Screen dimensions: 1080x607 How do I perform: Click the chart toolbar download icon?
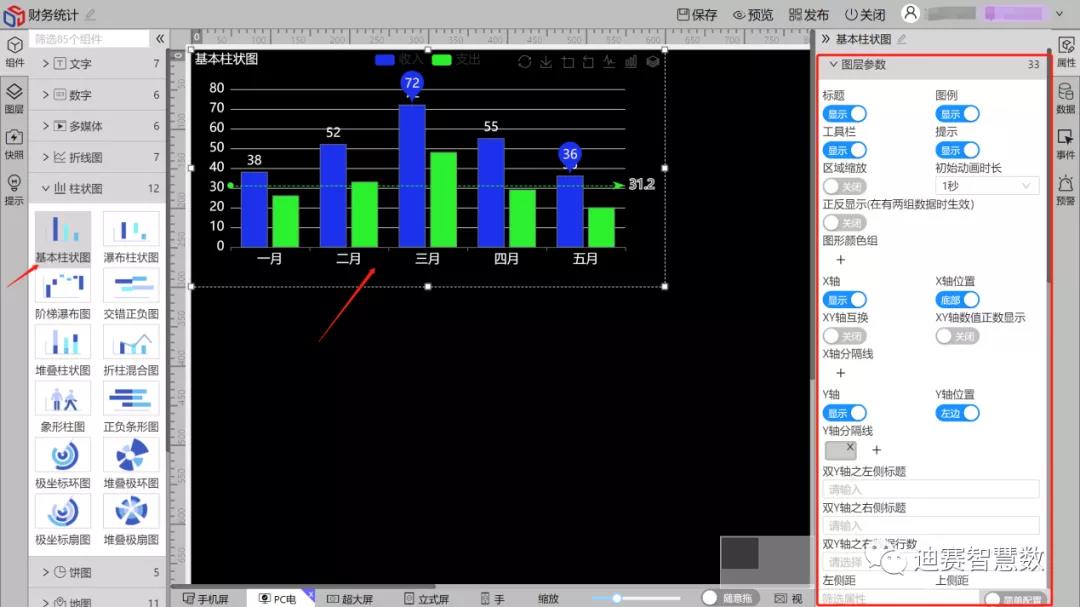coord(546,62)
